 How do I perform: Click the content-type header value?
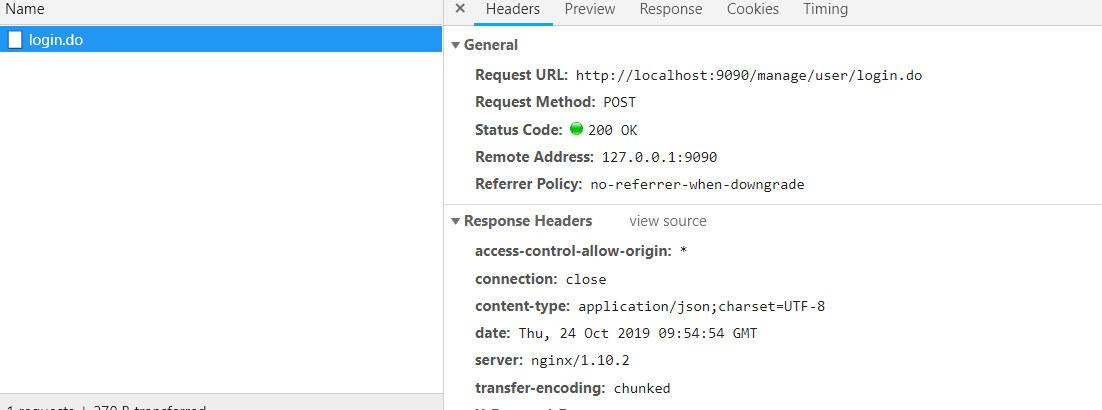[701, 306]
